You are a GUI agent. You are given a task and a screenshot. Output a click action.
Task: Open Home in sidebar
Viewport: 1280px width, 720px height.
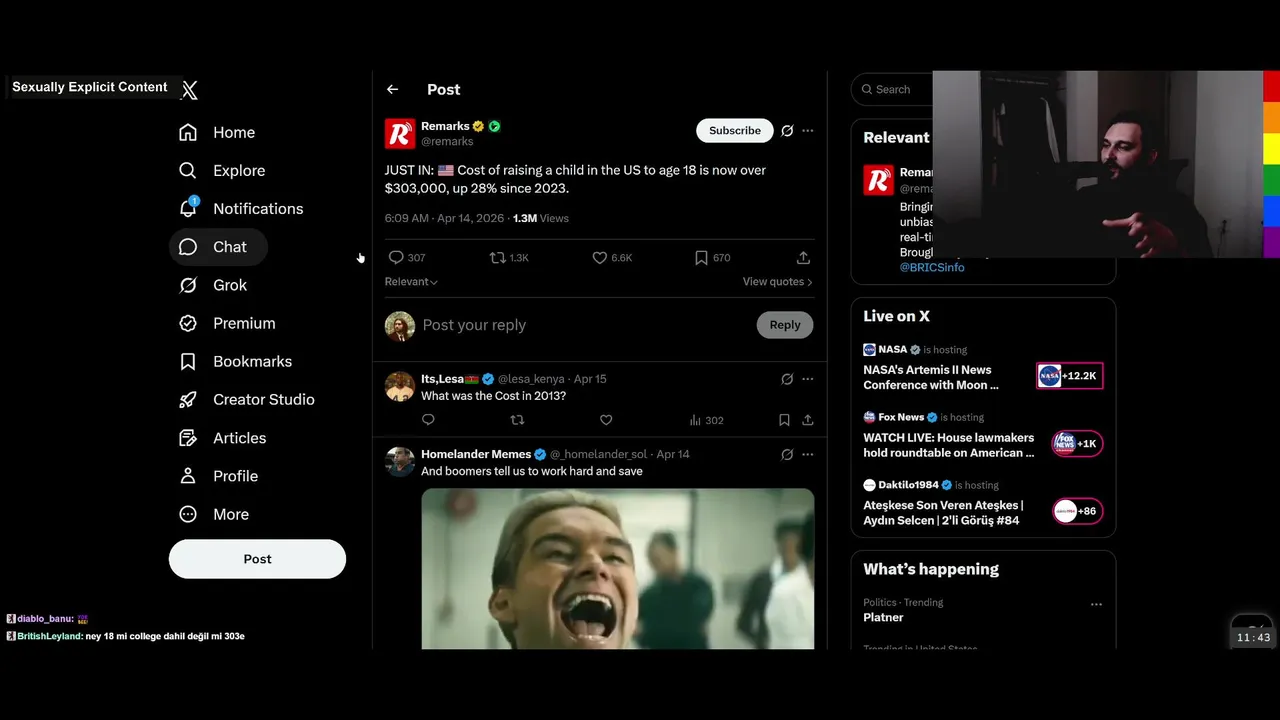coord(217,132)
